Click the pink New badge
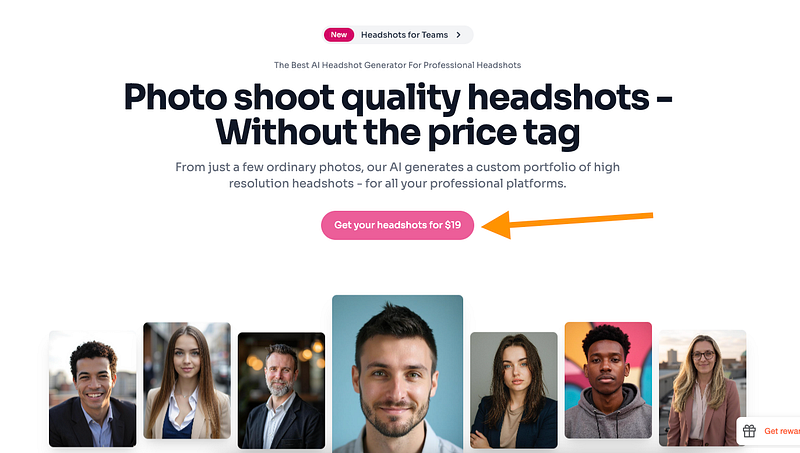Screen dimensions: 800x453 tap(339, 35)
